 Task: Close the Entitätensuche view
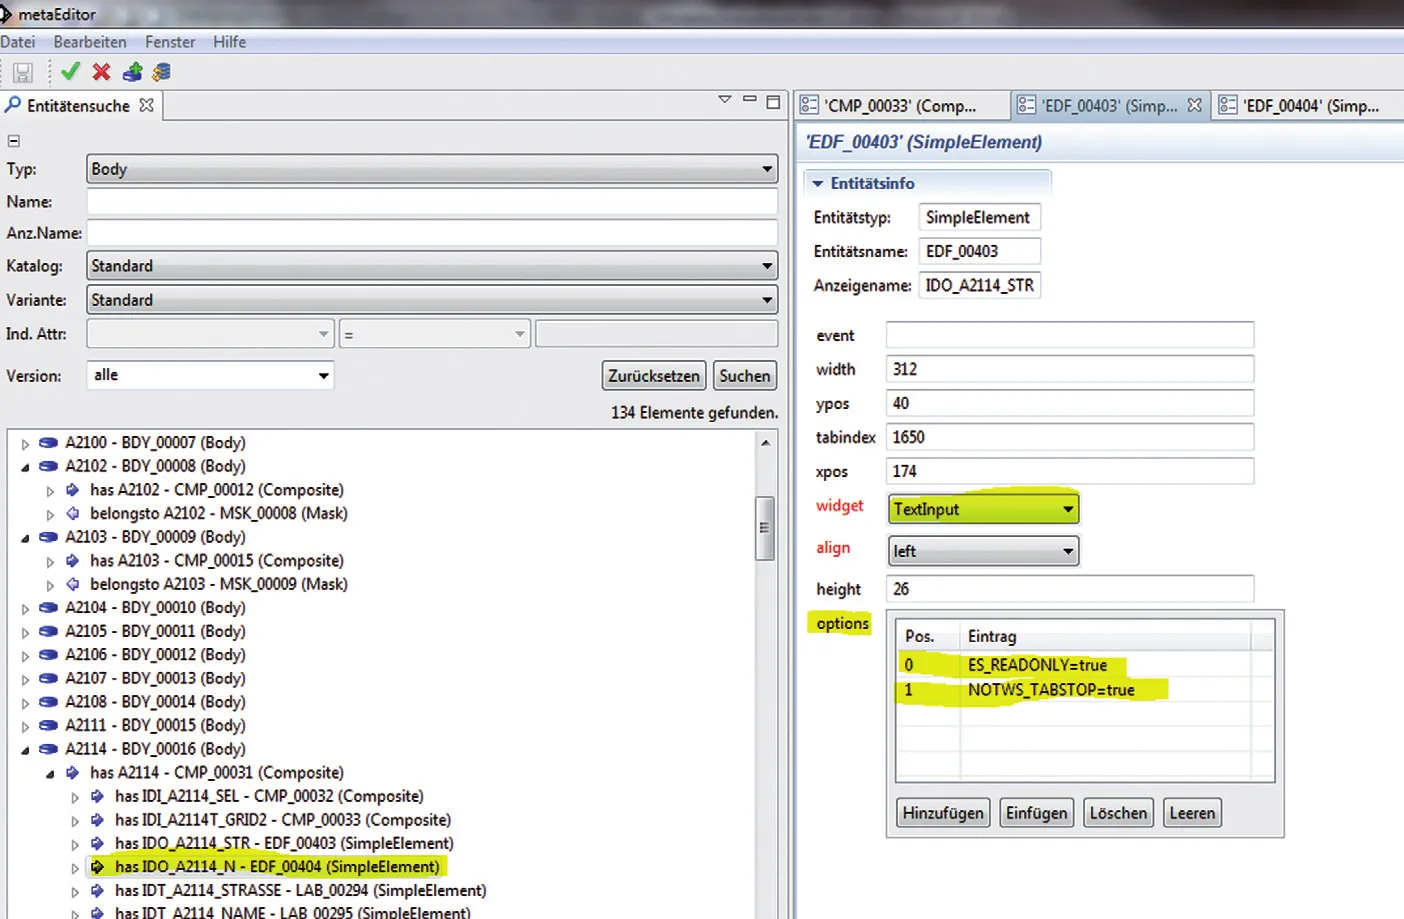(x=146, y=105)
